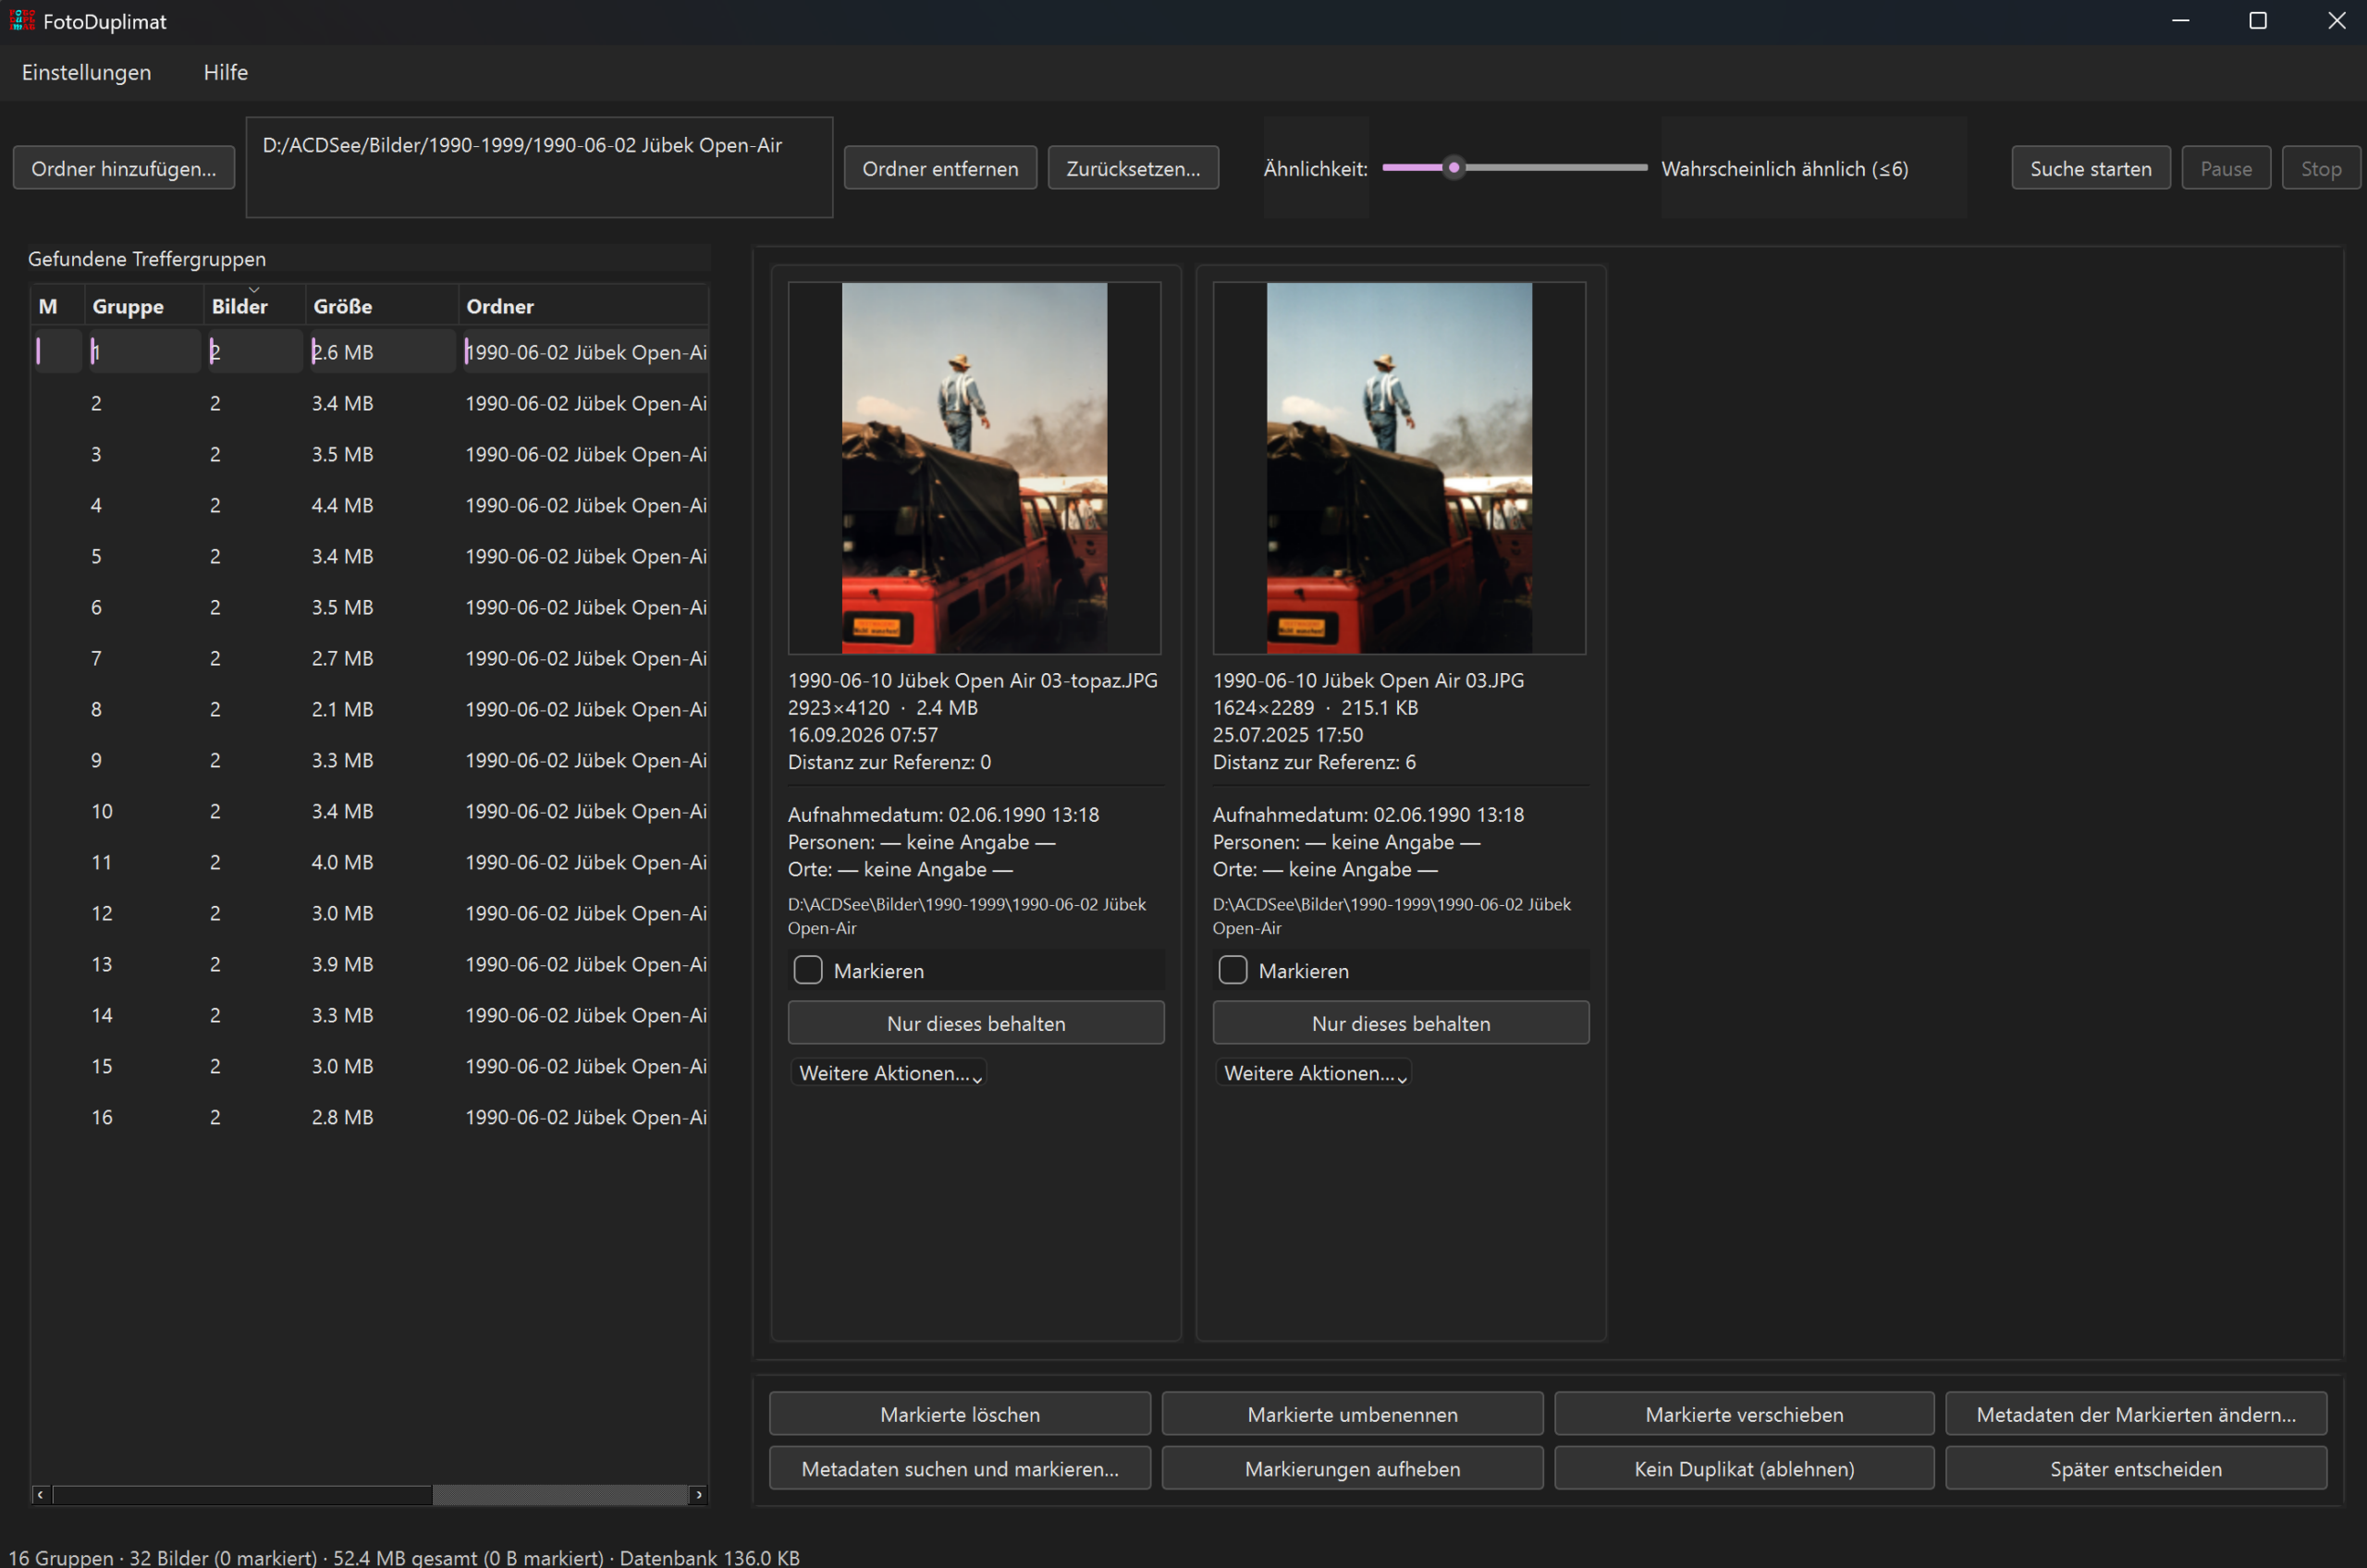Click the Ähnlichkeit slider handle
2367x1568 pixels.
point(1454,167)
